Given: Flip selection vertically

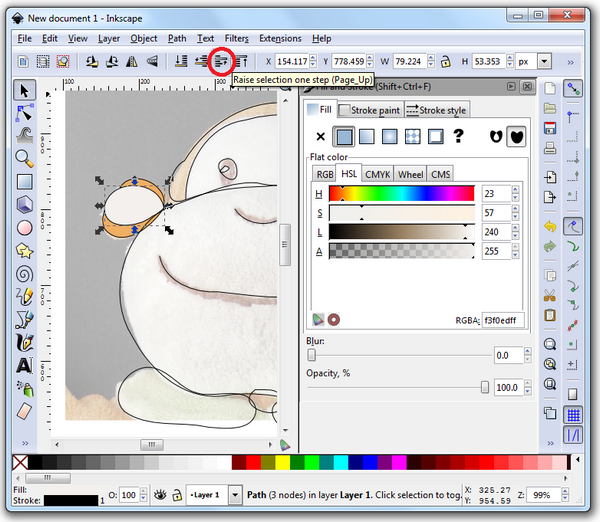Looking at the screenshot, I should click(152, 61).
